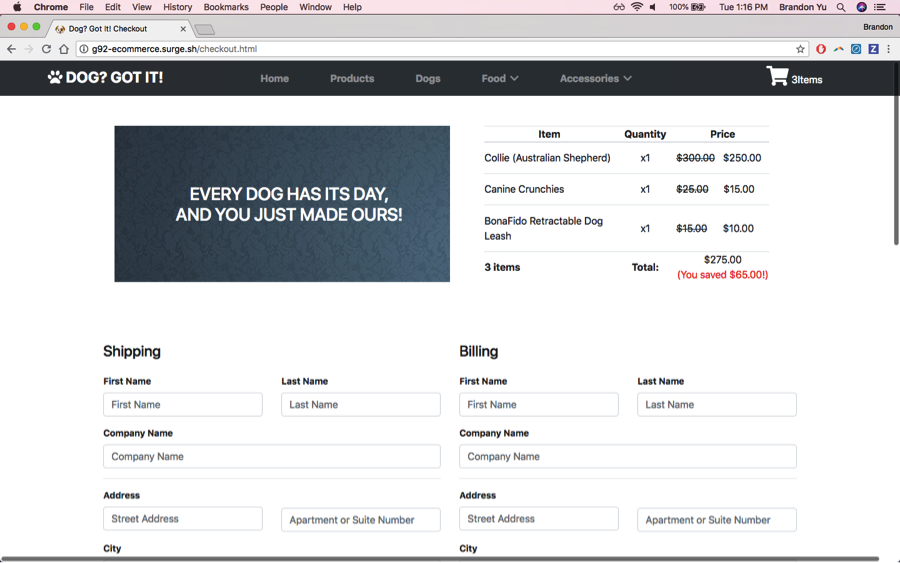The height and width of the screenshot is (563, 900).
Task: Click the Siri icon in menu bar
Action: tap(862, 7)
